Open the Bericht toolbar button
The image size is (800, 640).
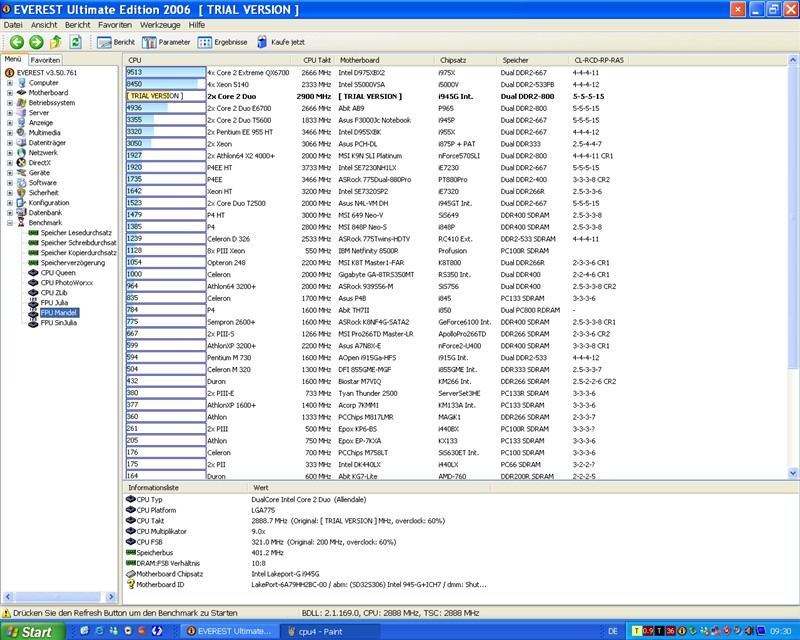point(116,42)
